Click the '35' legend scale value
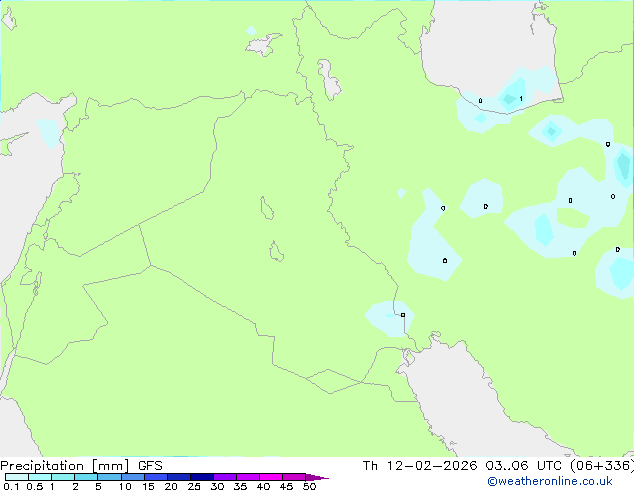634x490 pixels. click(240, 486)
